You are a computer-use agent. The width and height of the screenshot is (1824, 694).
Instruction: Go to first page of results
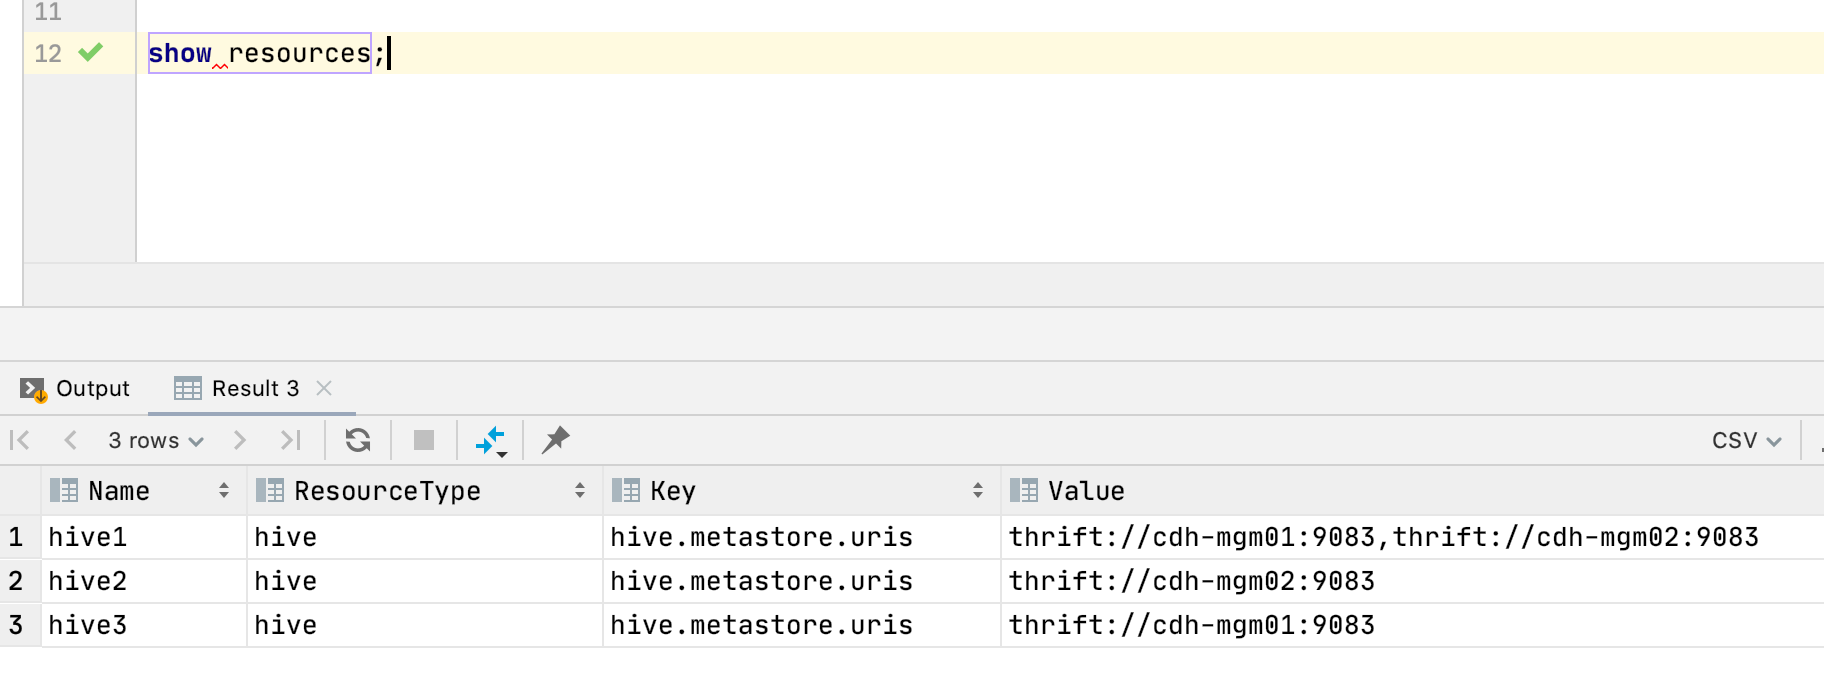(20, 440)
